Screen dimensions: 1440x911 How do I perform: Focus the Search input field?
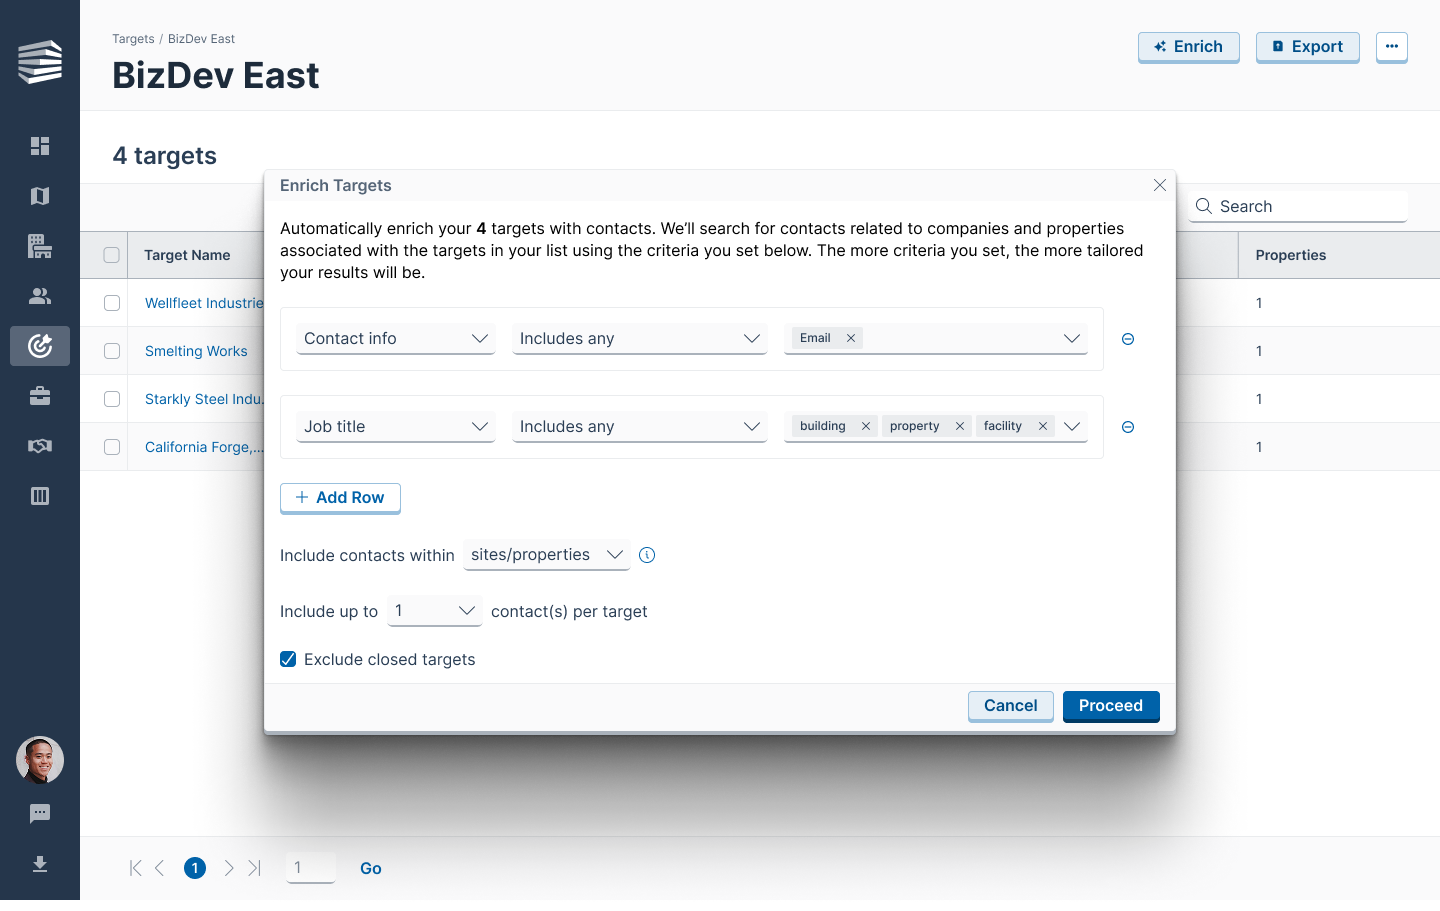[x=1298, y=207]
